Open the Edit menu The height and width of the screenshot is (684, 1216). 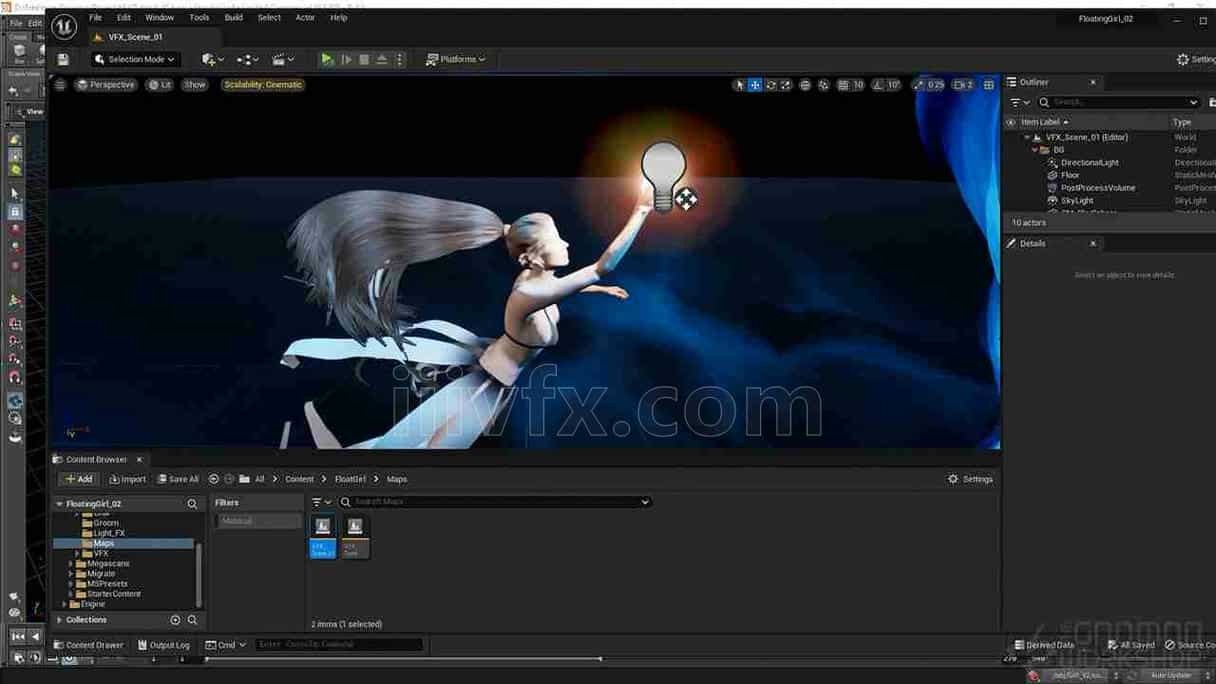point(124,17)
